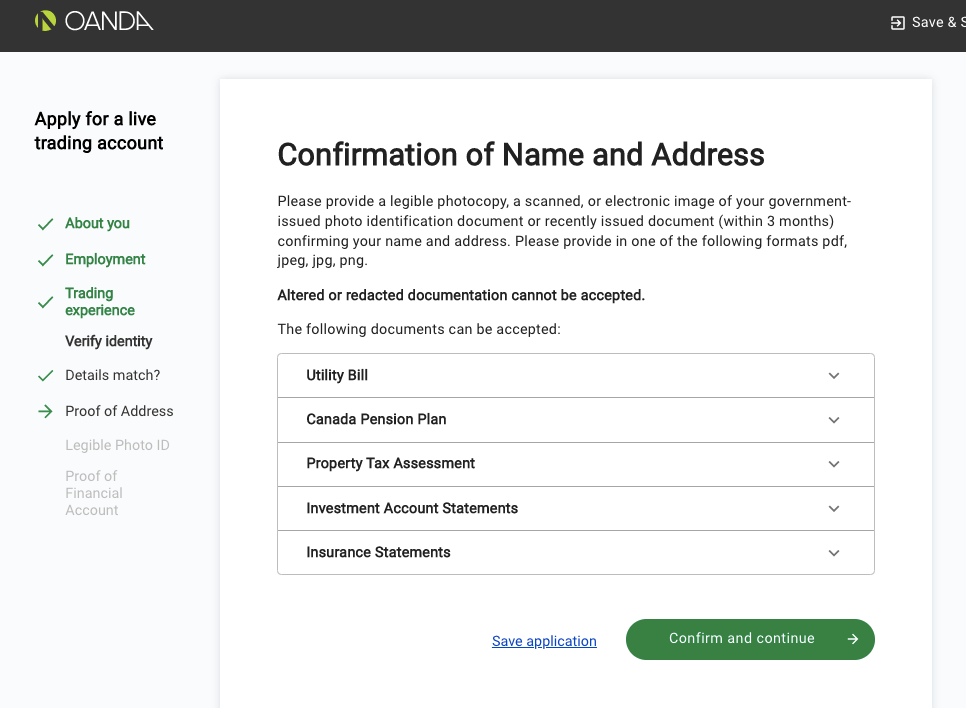The height and width of the screenshot is (708, 966).
Task: Click the OANDA logo
Action: [94, 22]
